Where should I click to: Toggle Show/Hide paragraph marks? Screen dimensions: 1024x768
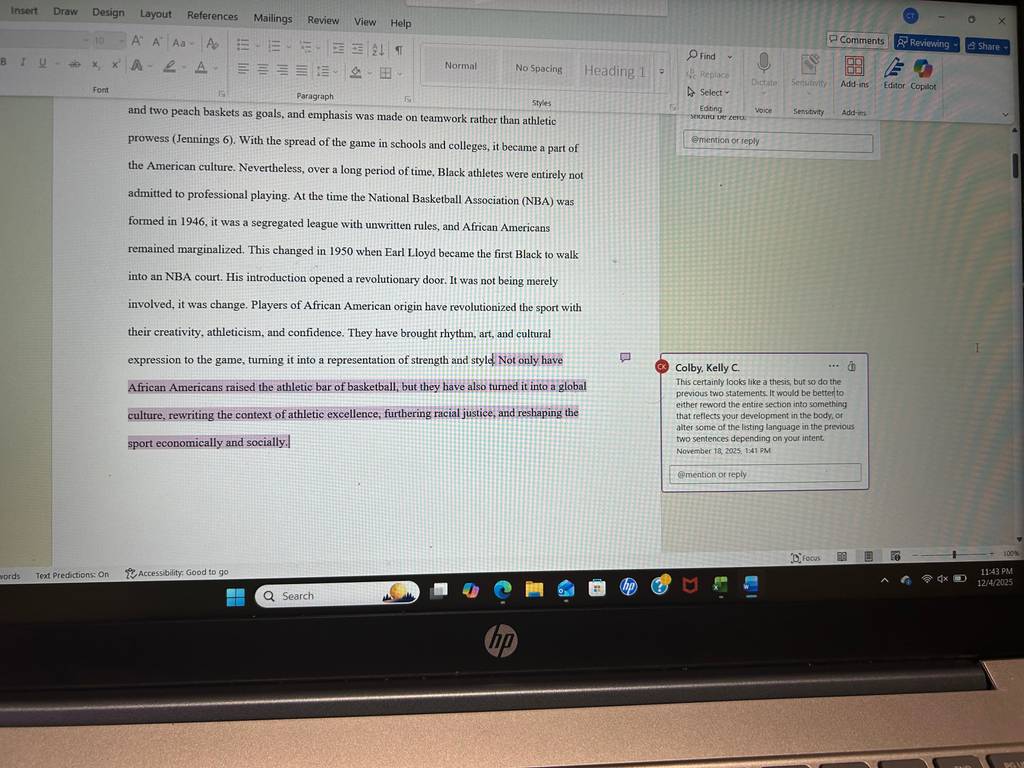coord(398,50)
